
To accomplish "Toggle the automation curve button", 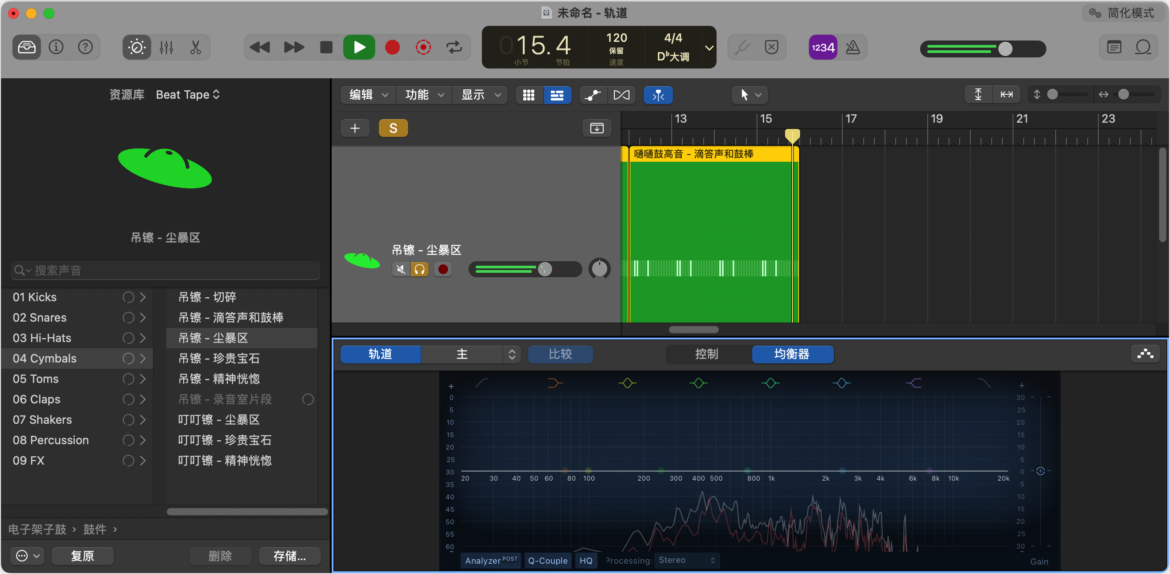I will point(592,95).
